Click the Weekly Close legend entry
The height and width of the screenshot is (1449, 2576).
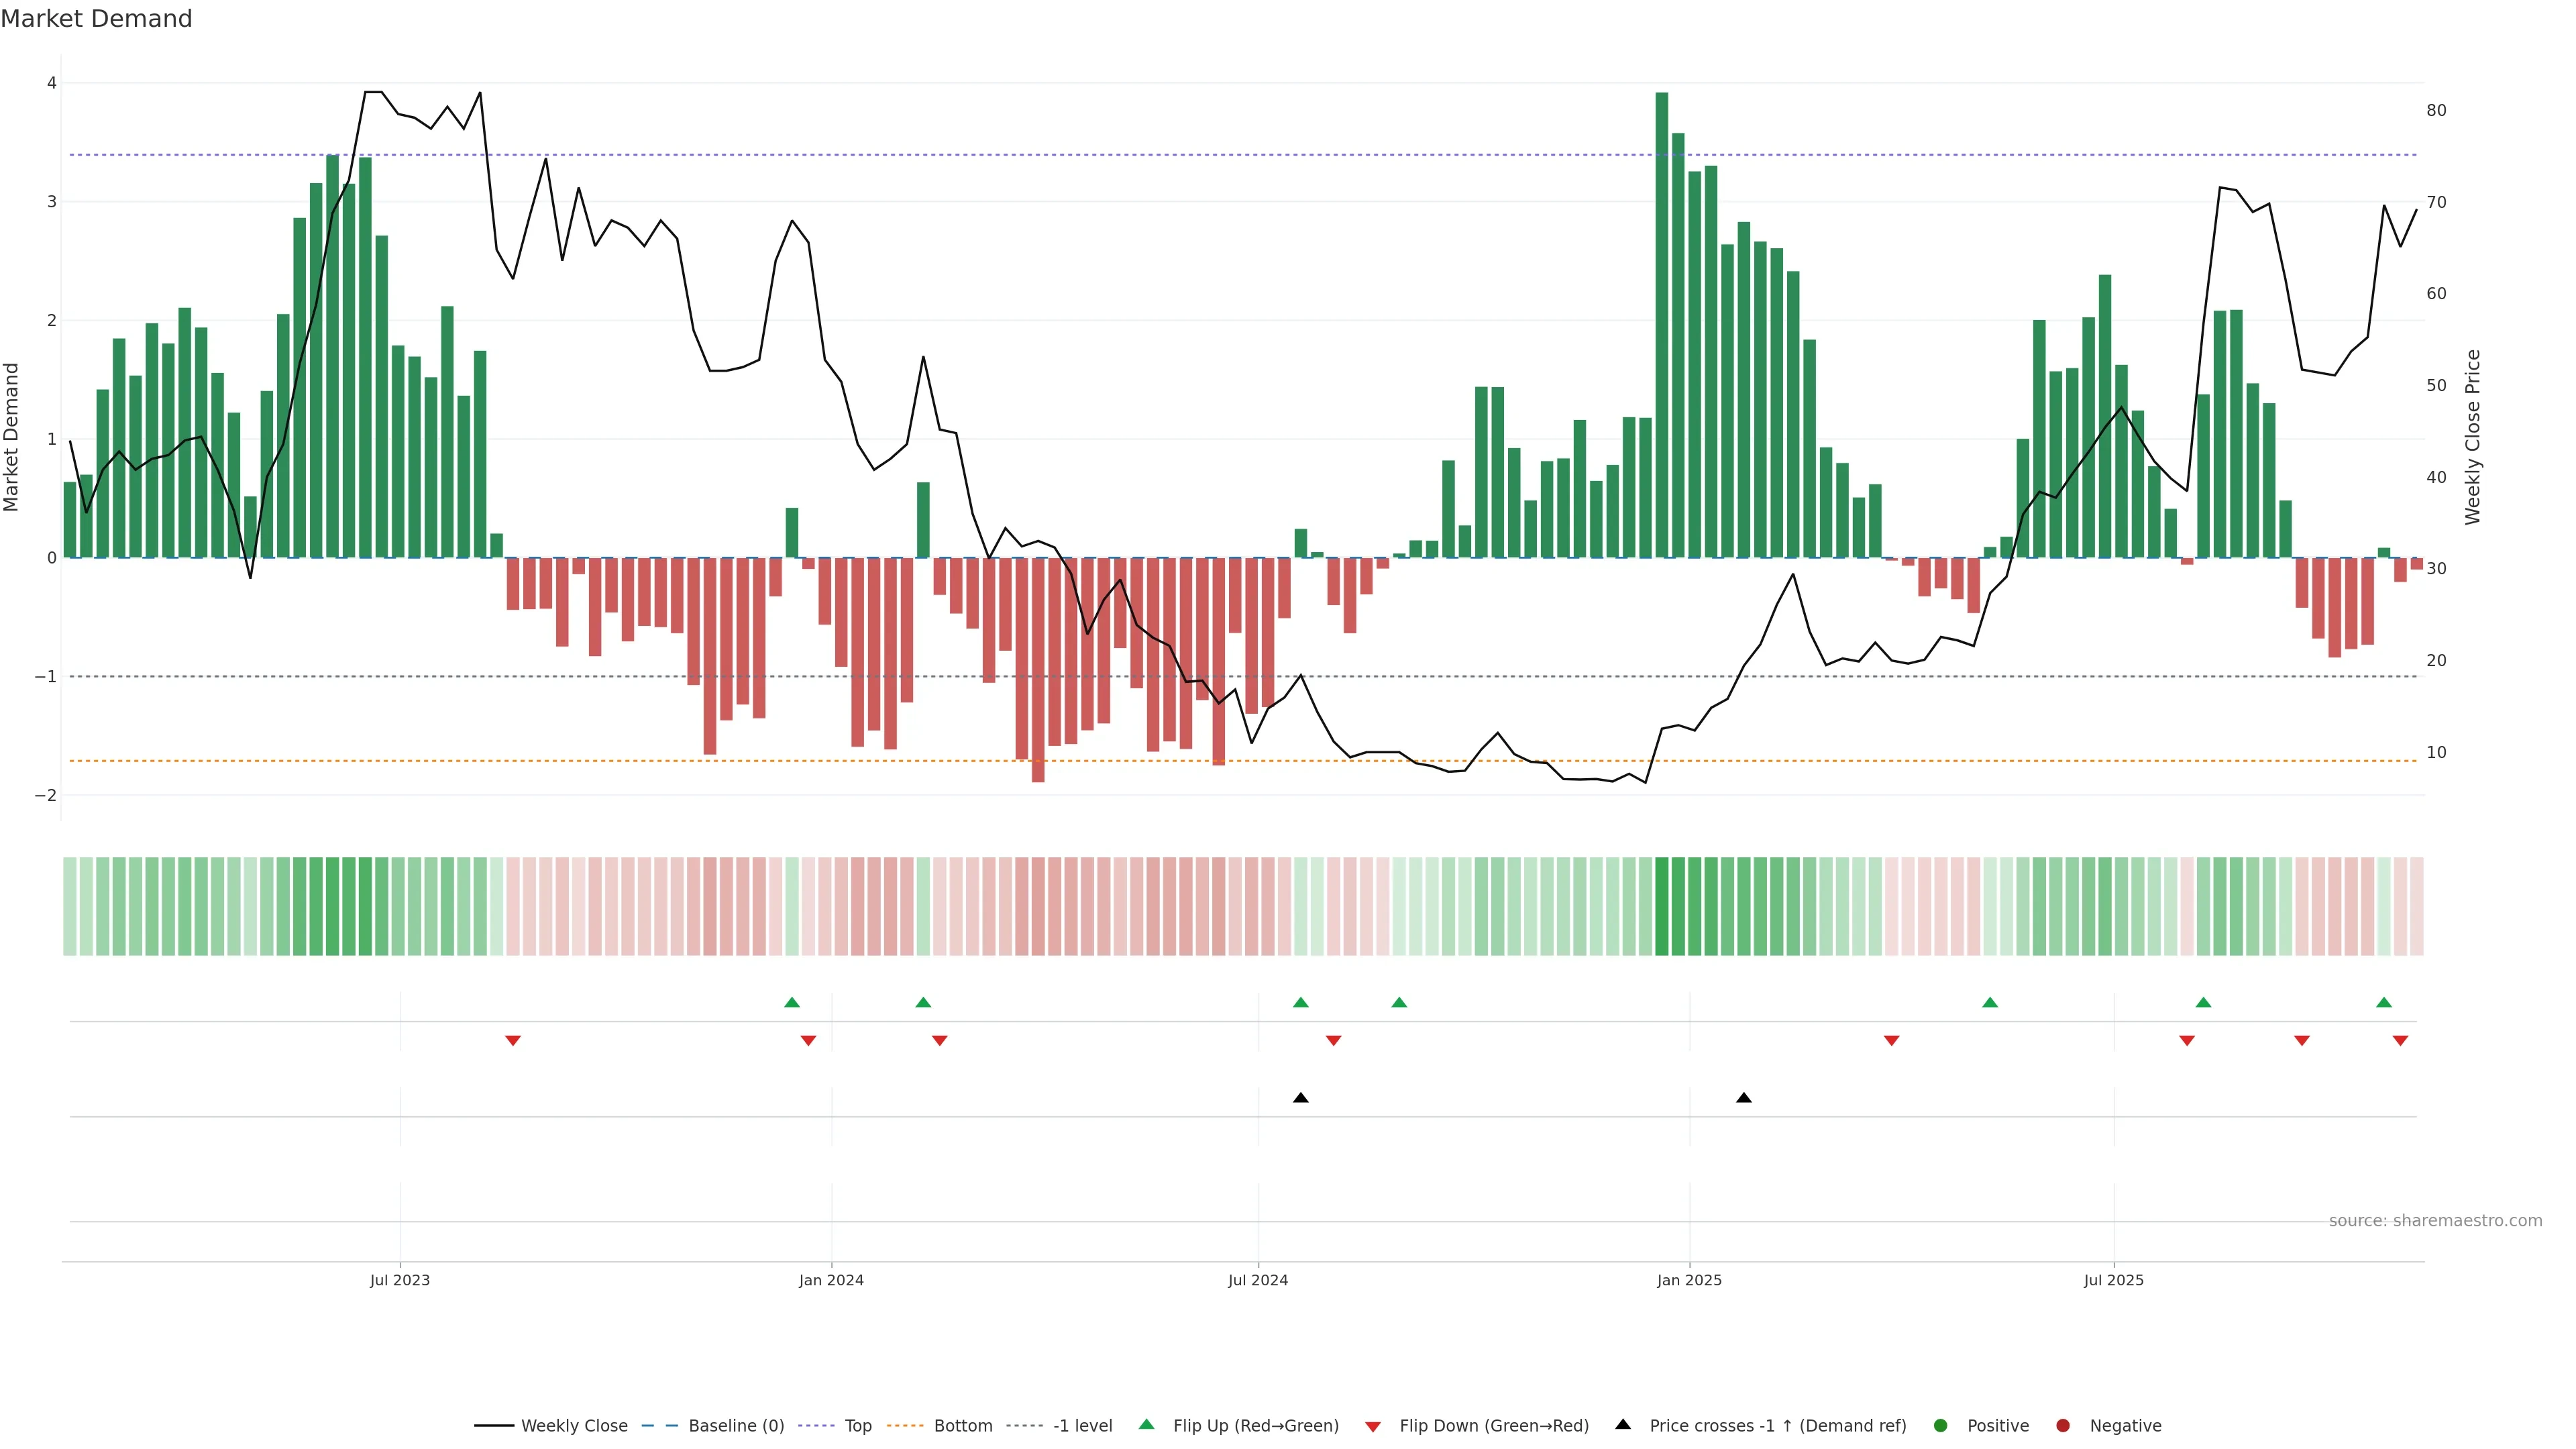[x=573, y=1425]
